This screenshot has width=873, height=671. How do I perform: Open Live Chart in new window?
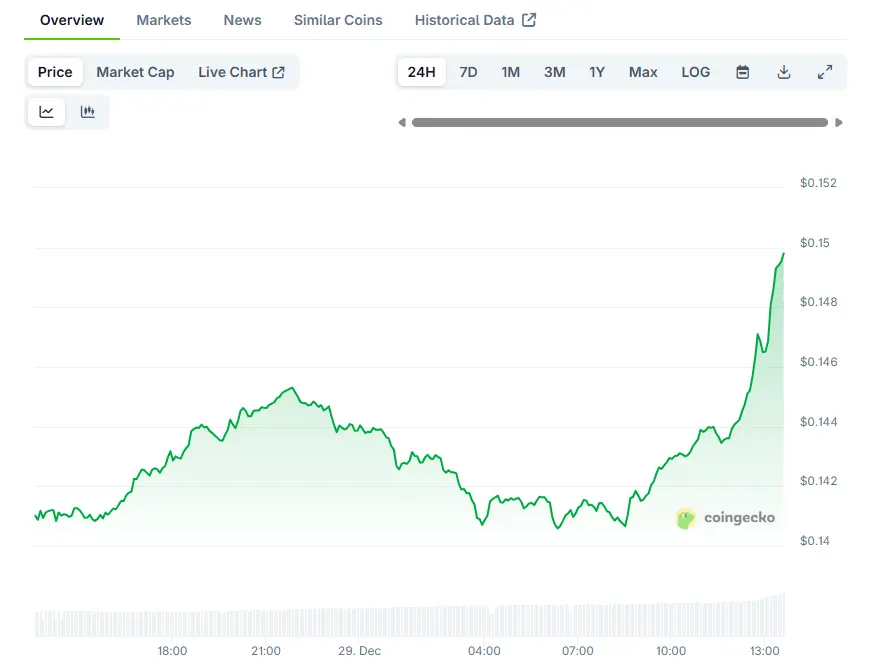[242, 72]
